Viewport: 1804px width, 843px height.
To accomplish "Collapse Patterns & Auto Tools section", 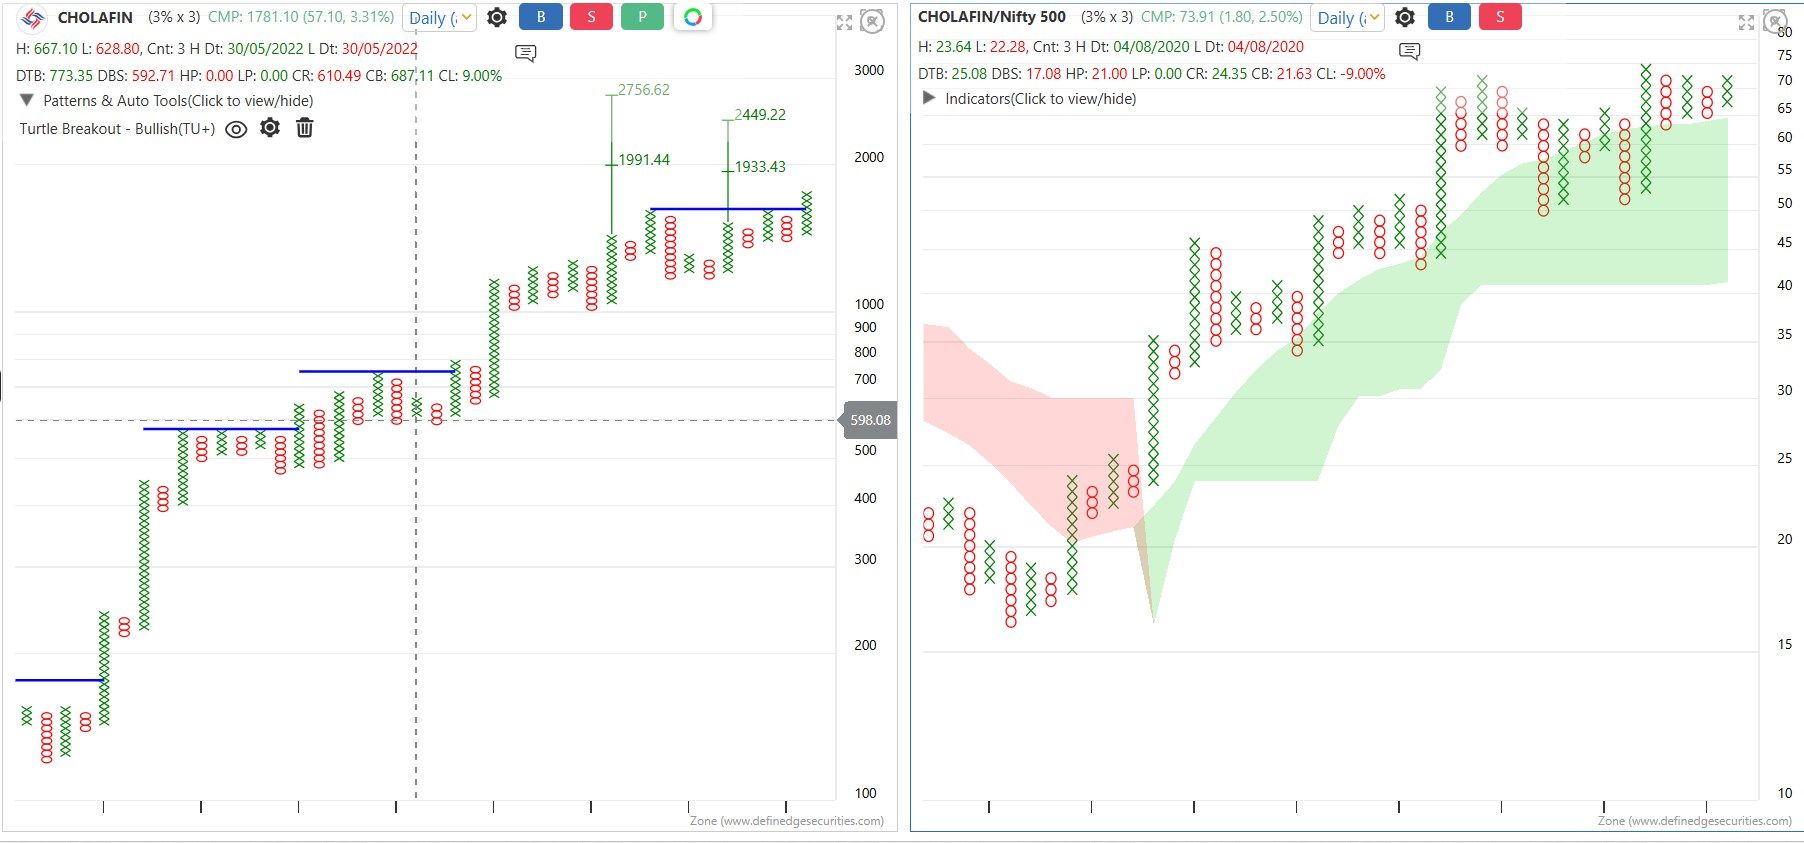I will (x=27, y=100).
